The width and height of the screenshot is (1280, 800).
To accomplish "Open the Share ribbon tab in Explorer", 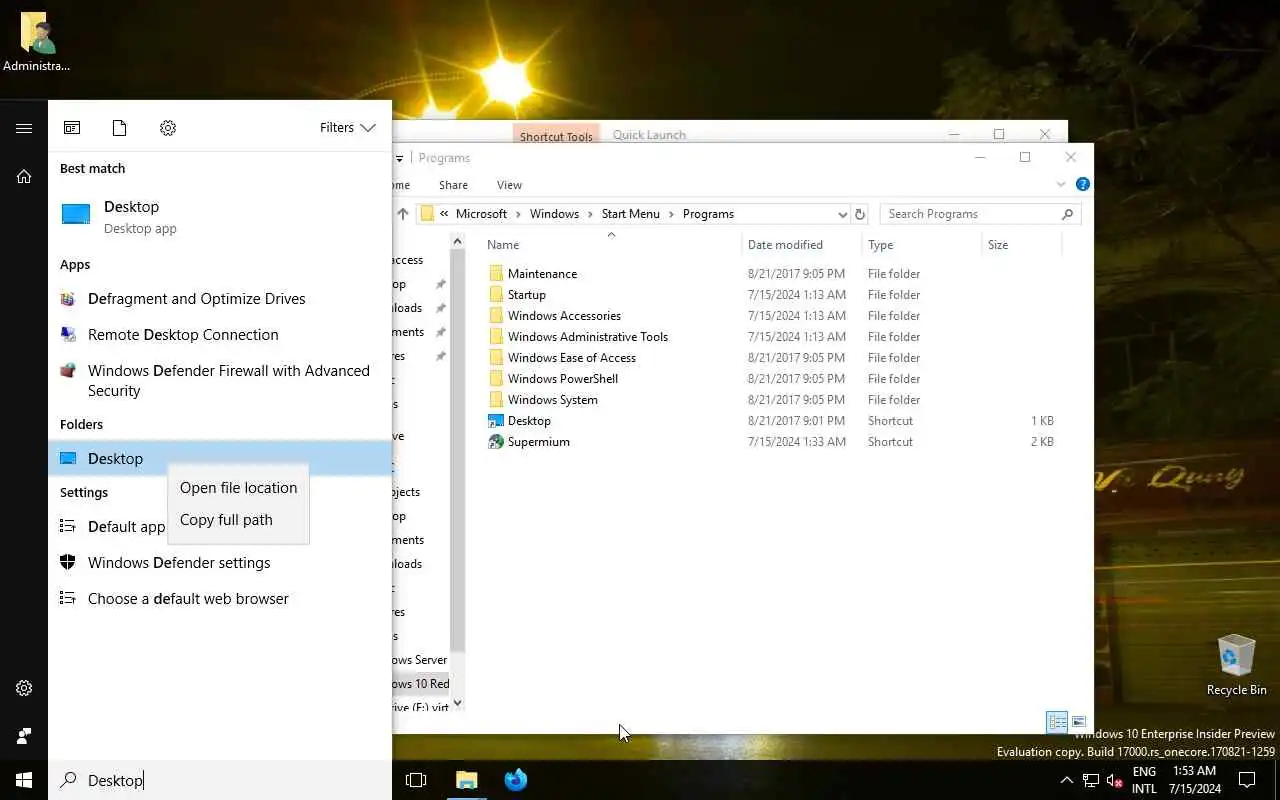I will click(x=453, y=185).
